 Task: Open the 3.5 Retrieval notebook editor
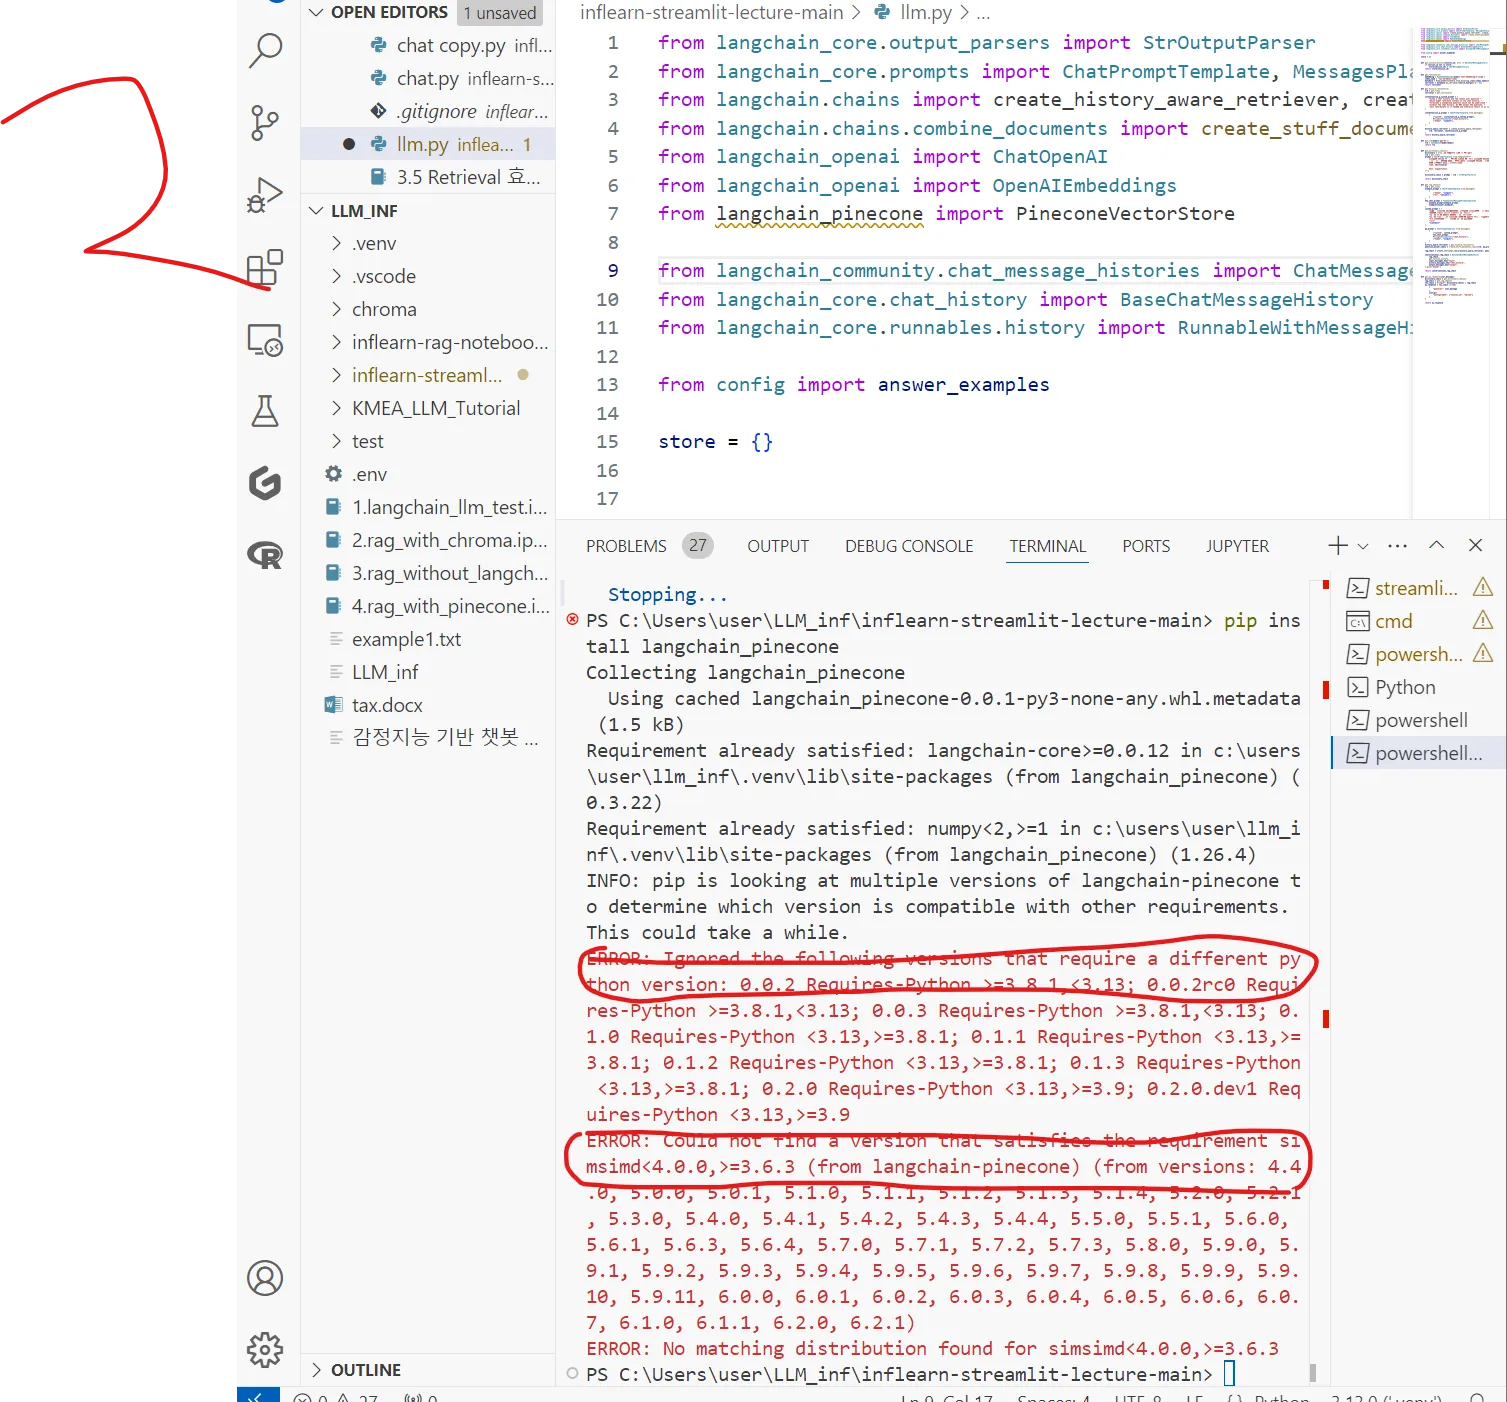point(428,177)
